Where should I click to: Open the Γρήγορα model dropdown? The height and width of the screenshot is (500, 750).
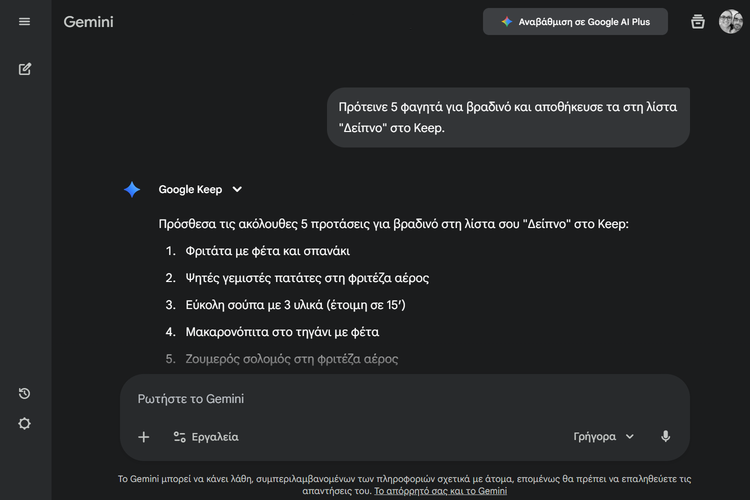click(x=603, y=437)
